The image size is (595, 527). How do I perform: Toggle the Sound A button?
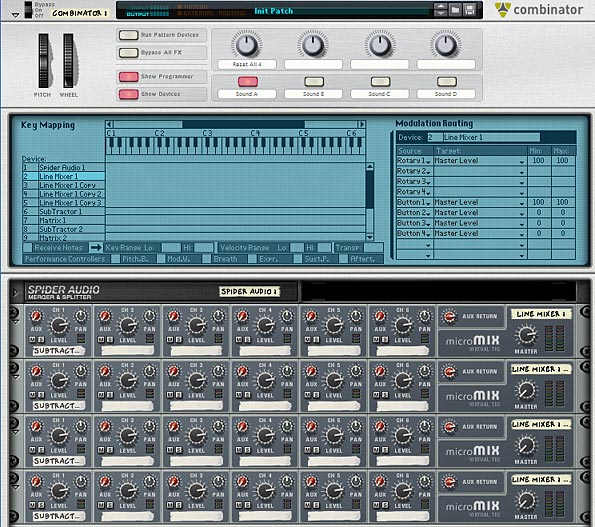click(248, 81)
